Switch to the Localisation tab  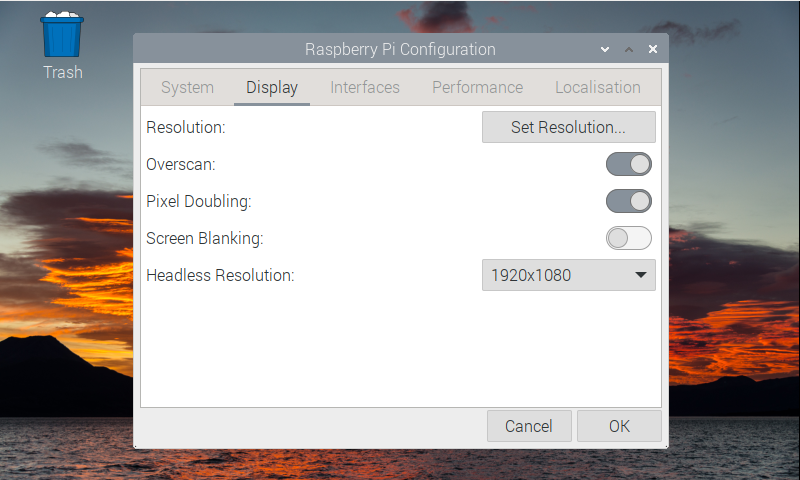coord(598,87)
